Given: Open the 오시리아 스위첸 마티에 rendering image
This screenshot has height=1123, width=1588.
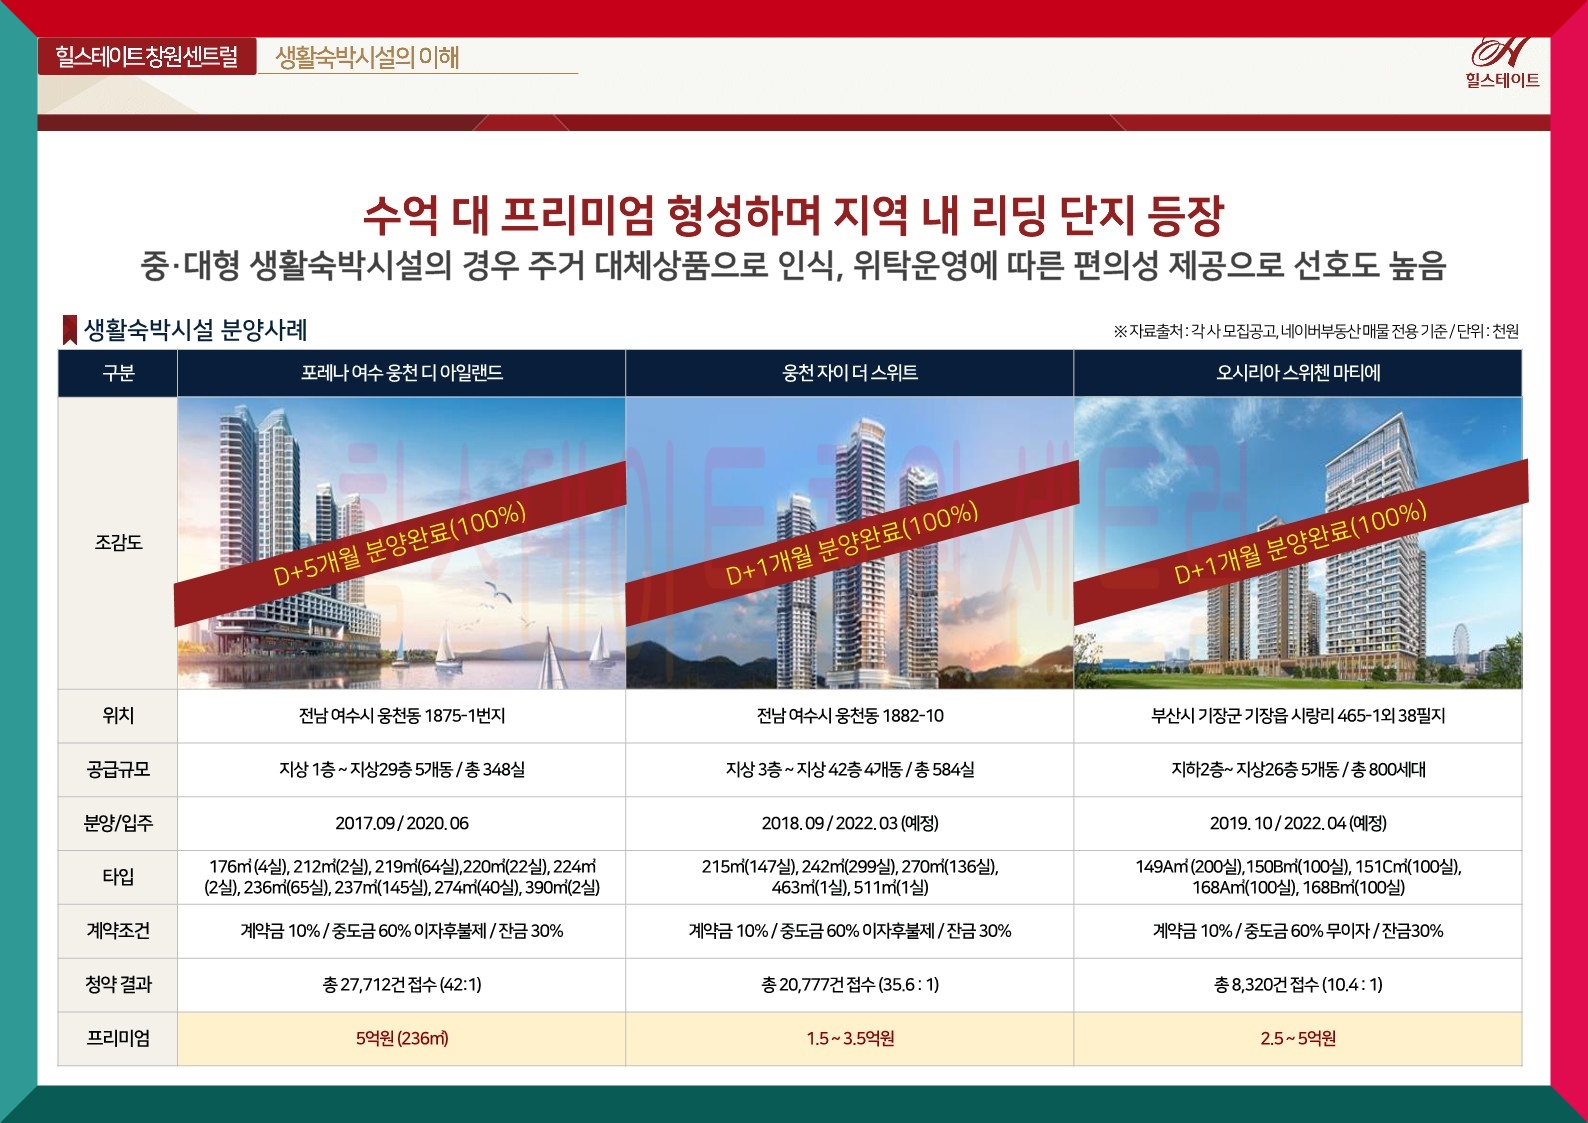Looking at the screenshot, I should (1298, 543).
